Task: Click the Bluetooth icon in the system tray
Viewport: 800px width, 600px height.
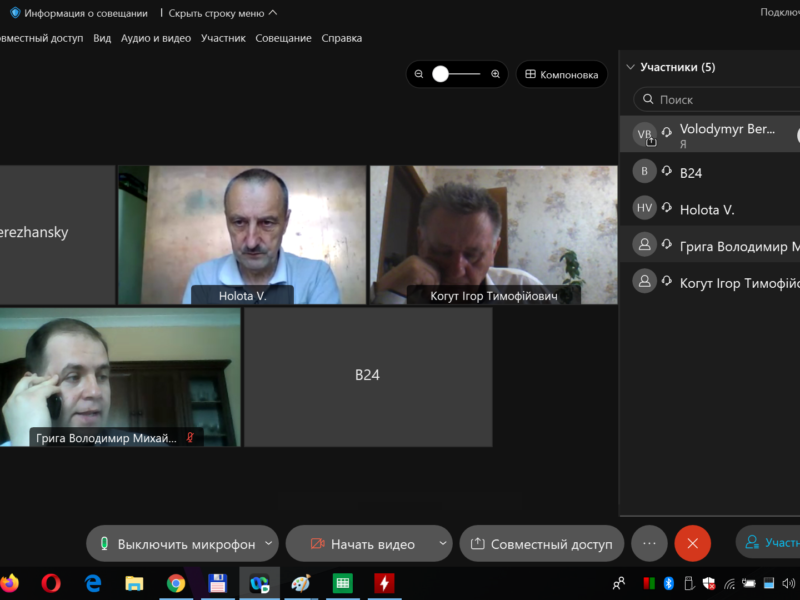Action: point(669,583)
